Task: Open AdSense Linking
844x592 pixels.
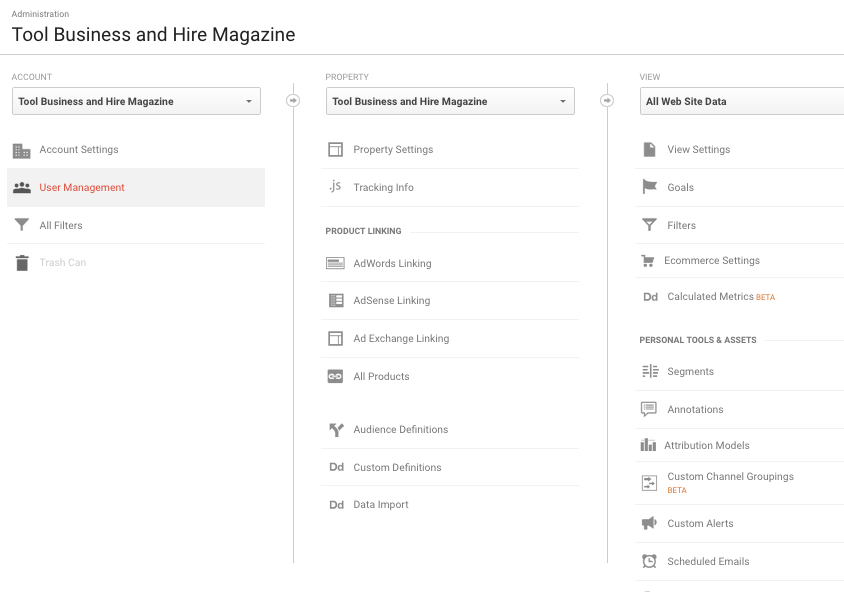Action: pyautogui.click(x=392, y=300)
